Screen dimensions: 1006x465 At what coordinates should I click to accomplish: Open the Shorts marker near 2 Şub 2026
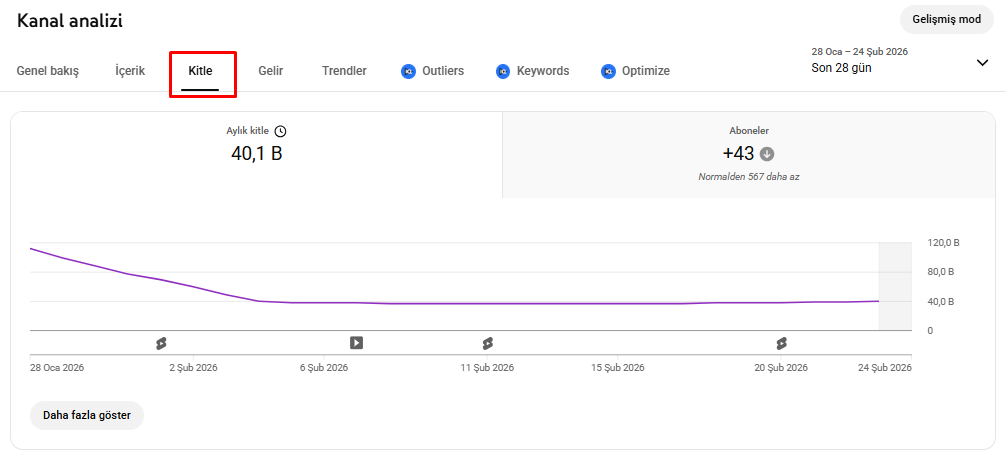(161, 343)
